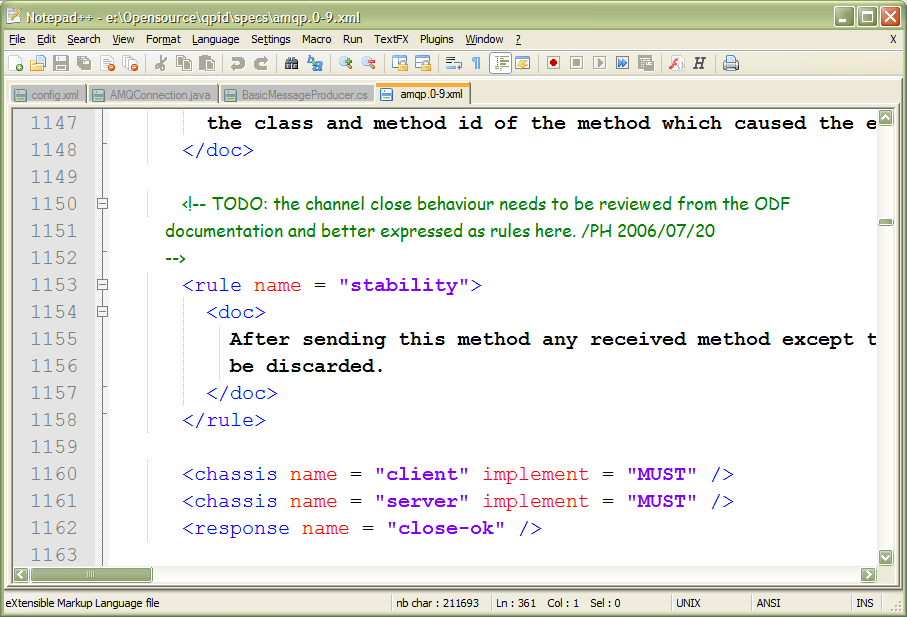Image resolution: width=907 pixels, height=617 pixels.
Task: Click the Print icon
Action: 729,62
